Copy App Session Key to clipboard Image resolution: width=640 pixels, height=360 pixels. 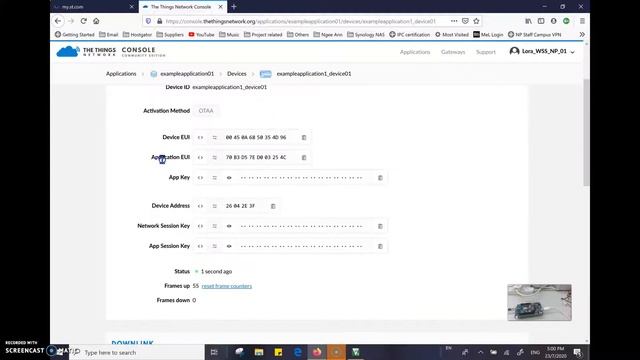click(x=380, y=246)
